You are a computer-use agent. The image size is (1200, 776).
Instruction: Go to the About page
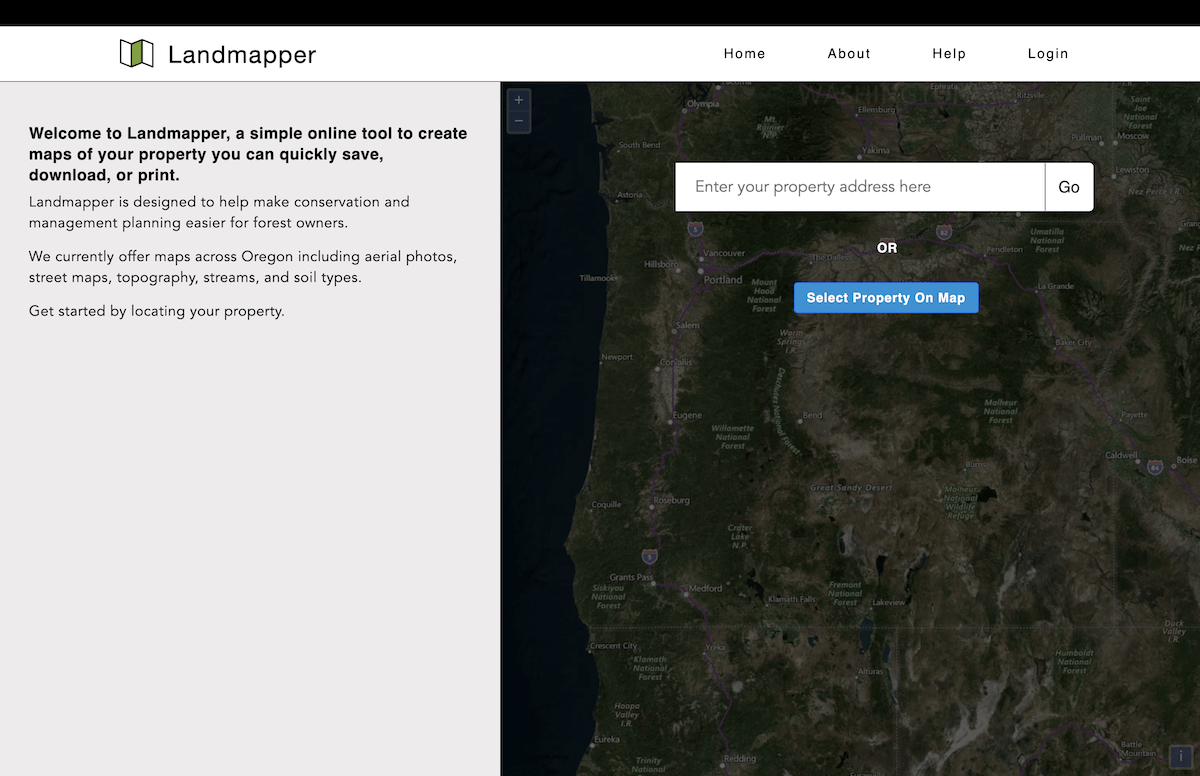(849, 54)
